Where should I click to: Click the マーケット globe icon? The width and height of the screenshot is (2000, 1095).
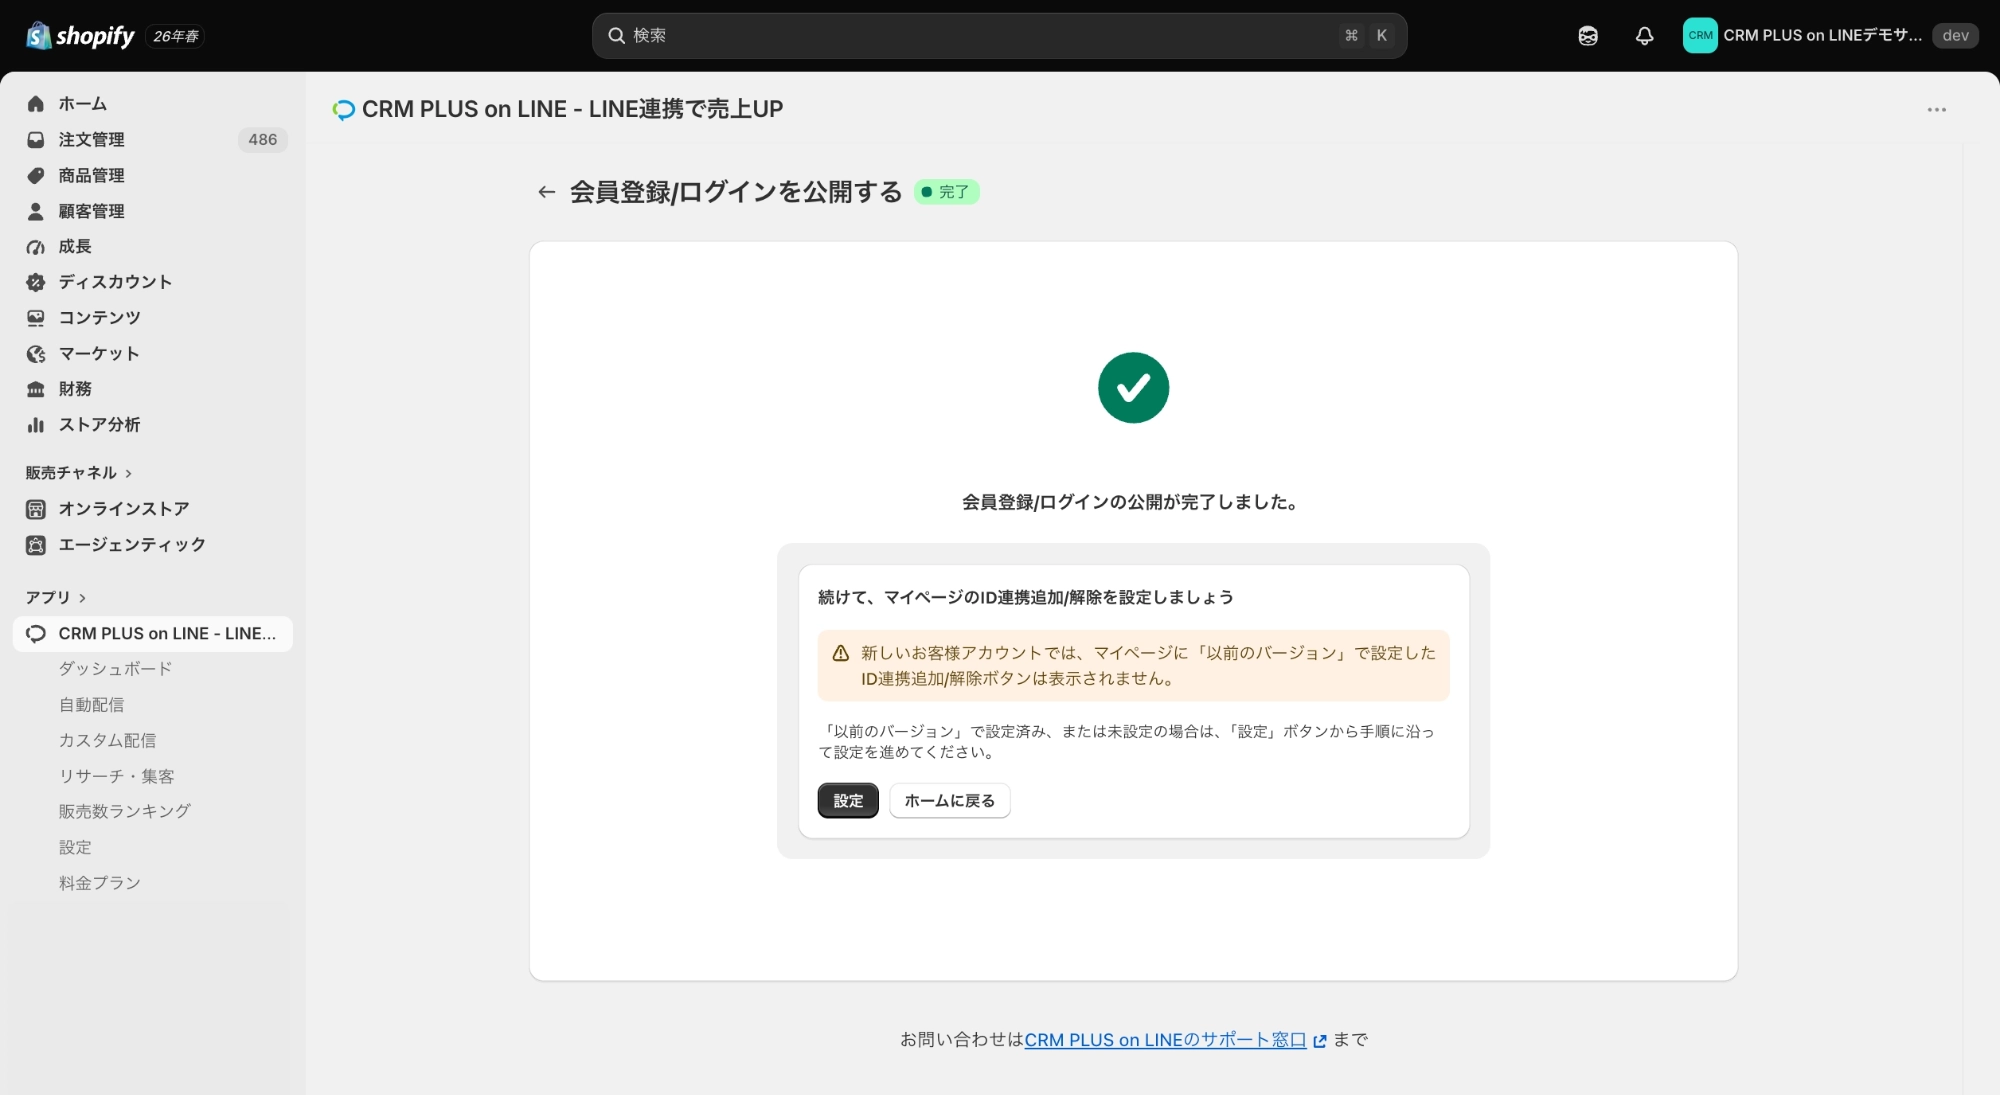tap(36, 354)
